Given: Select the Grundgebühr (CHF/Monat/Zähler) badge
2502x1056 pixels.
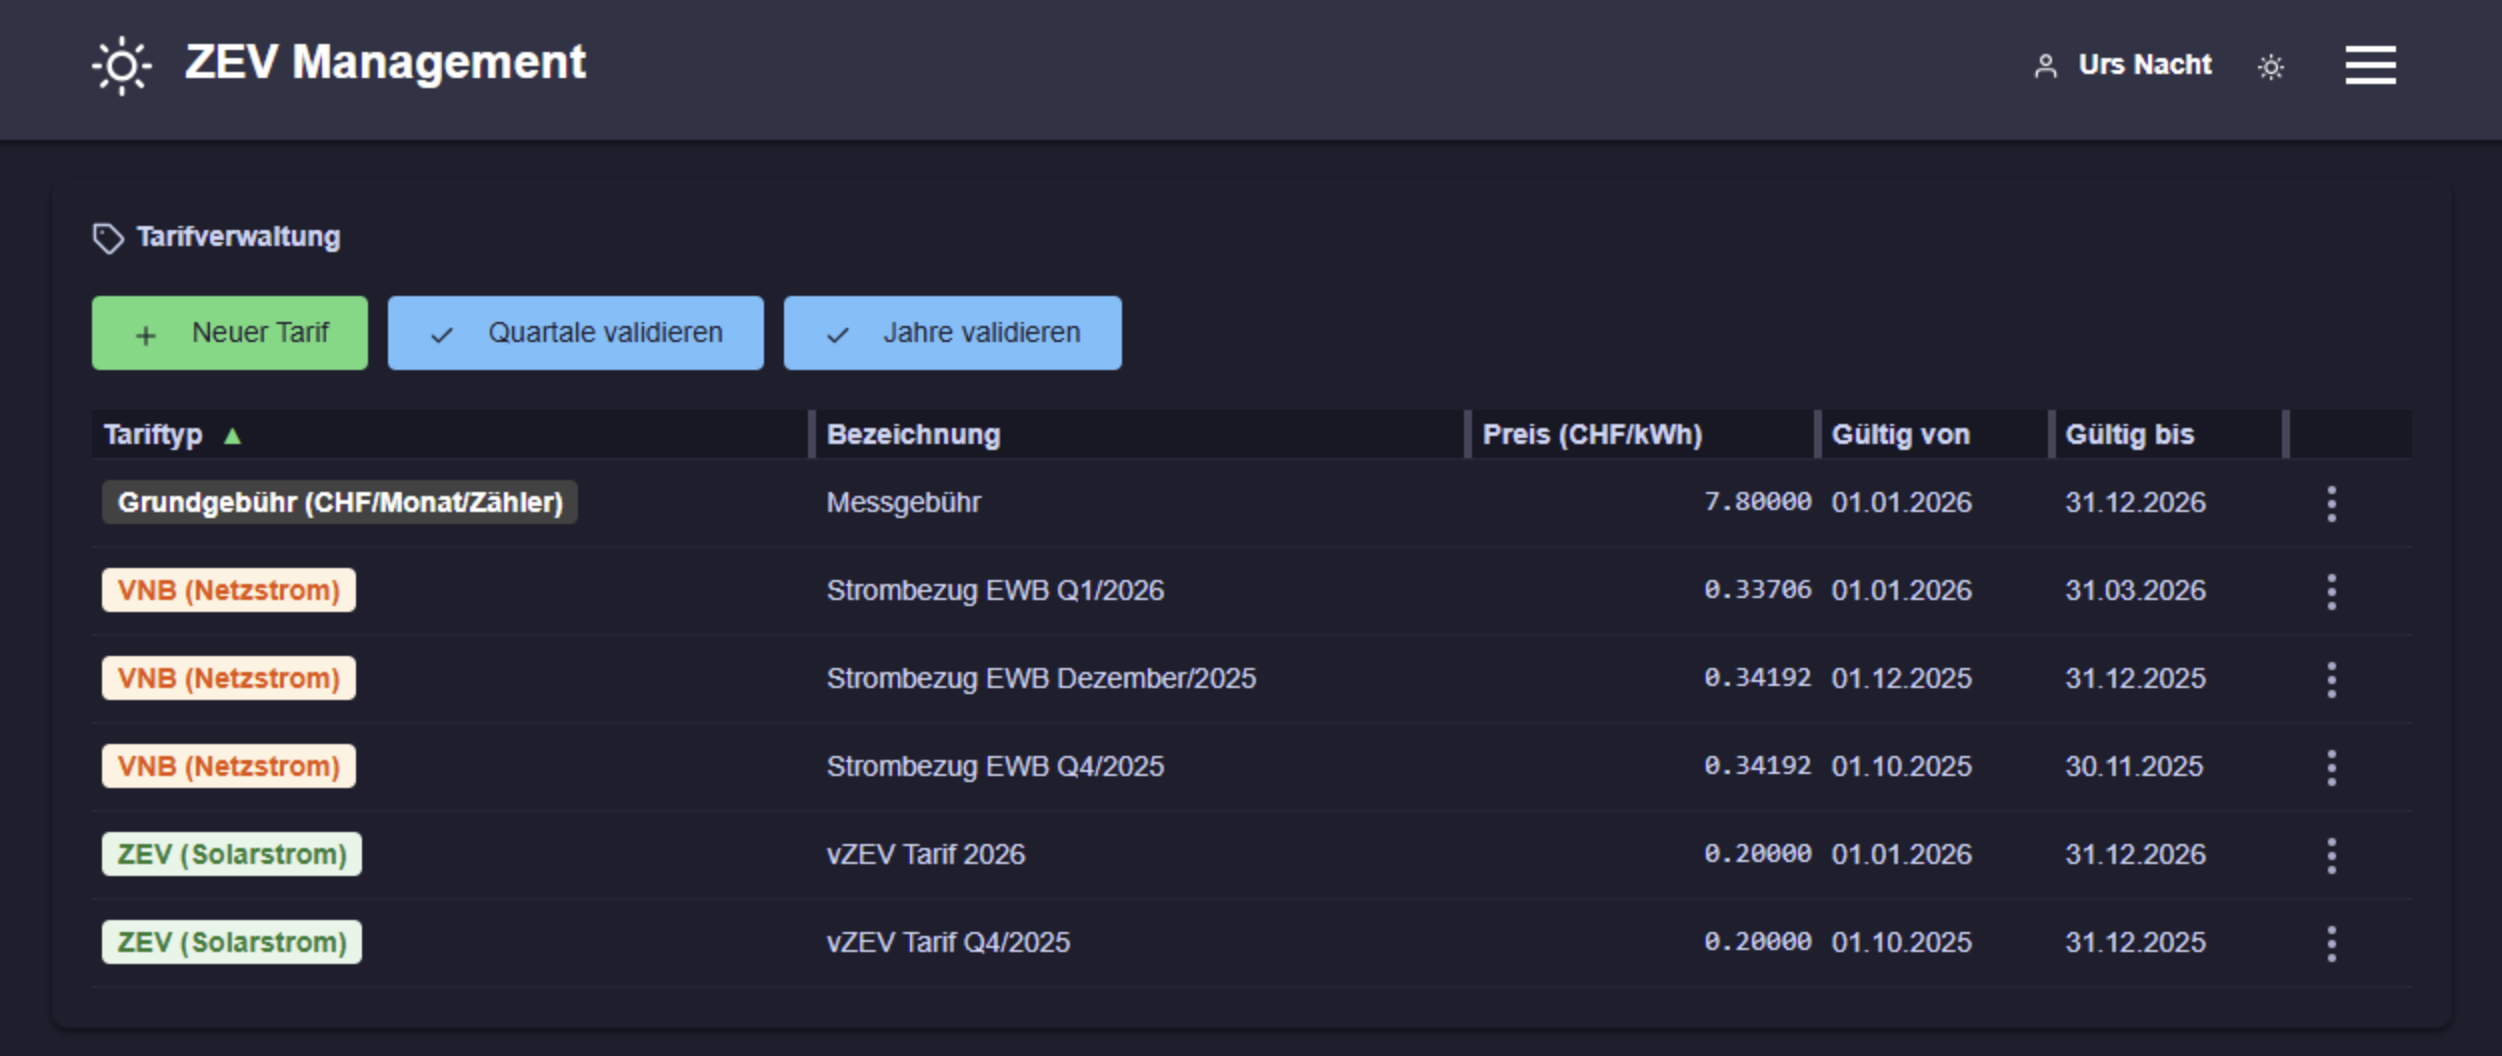Looking at the screenshot, I should point(340,502).
